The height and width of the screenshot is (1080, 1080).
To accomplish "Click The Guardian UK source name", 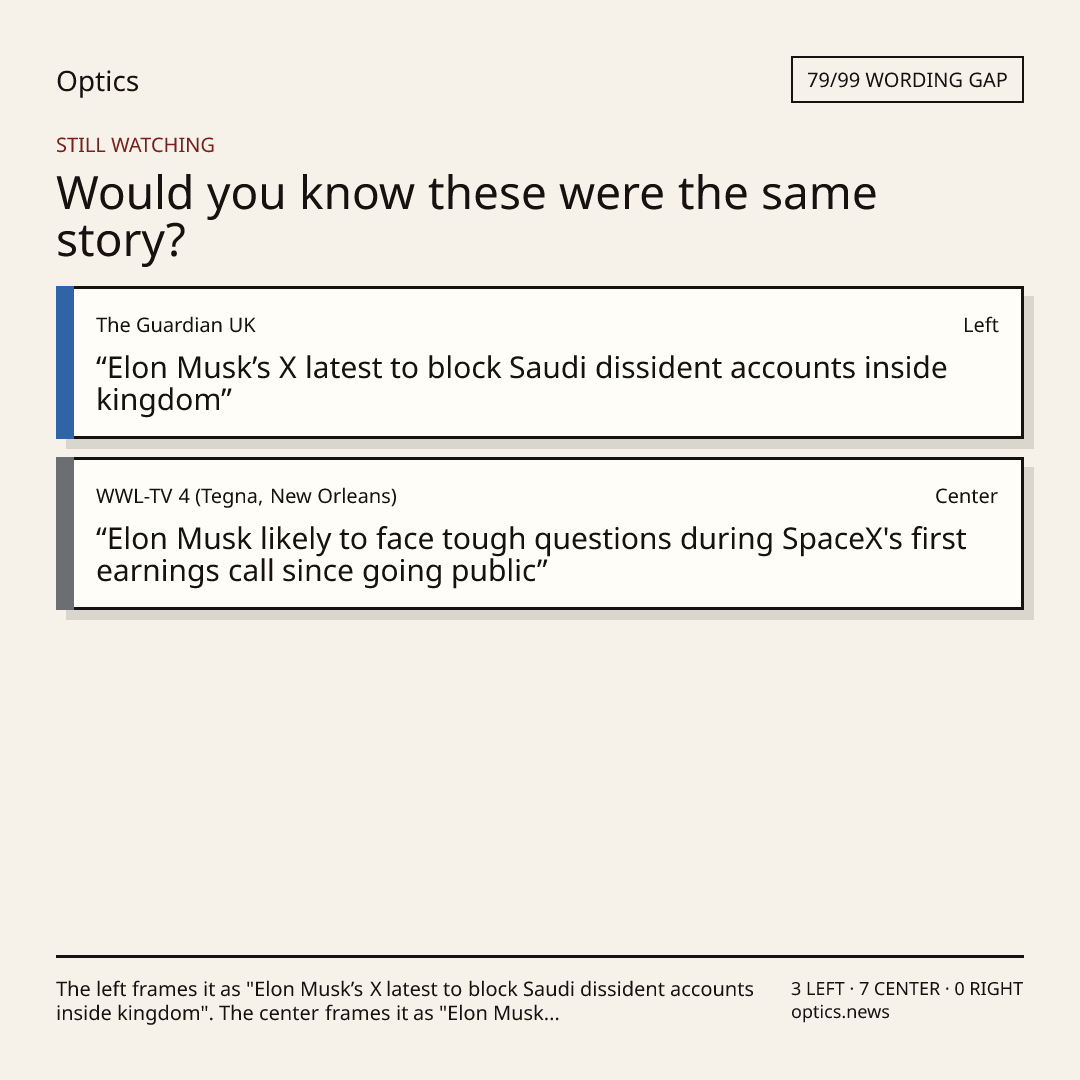I will 176,325.
